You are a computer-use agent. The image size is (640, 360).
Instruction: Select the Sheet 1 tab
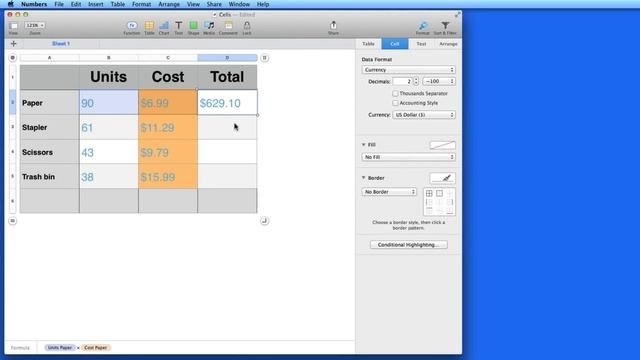point(61,44)
